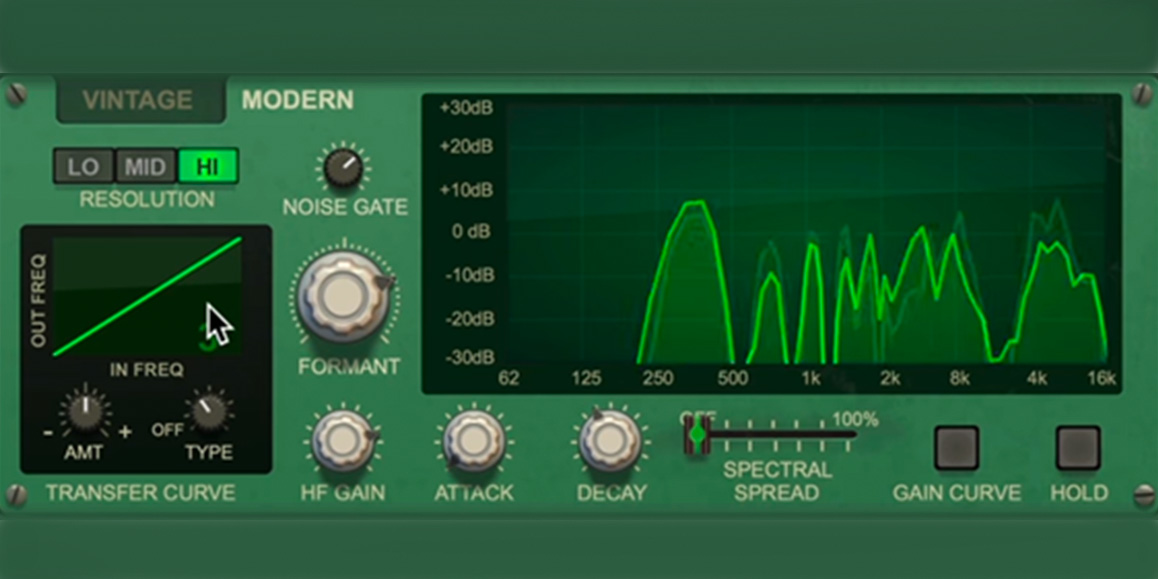The image size is (1158, 579).
Task: Toggle the Gain Curve button
Action: coord(956,448)
